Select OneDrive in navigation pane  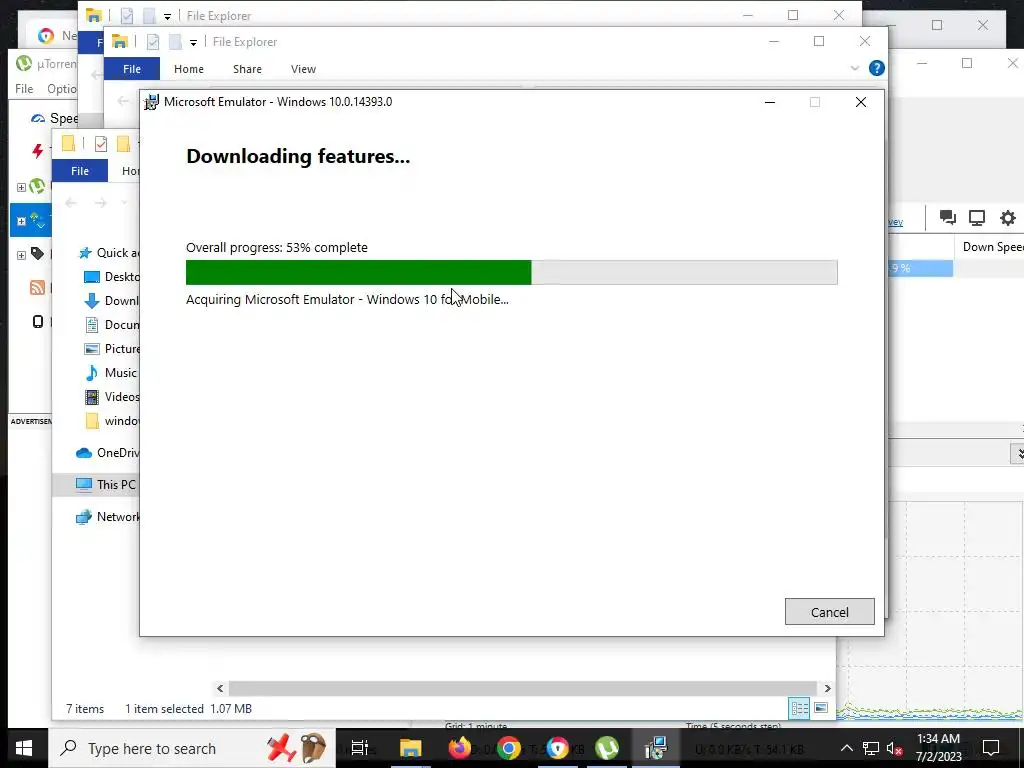[107, 453]
